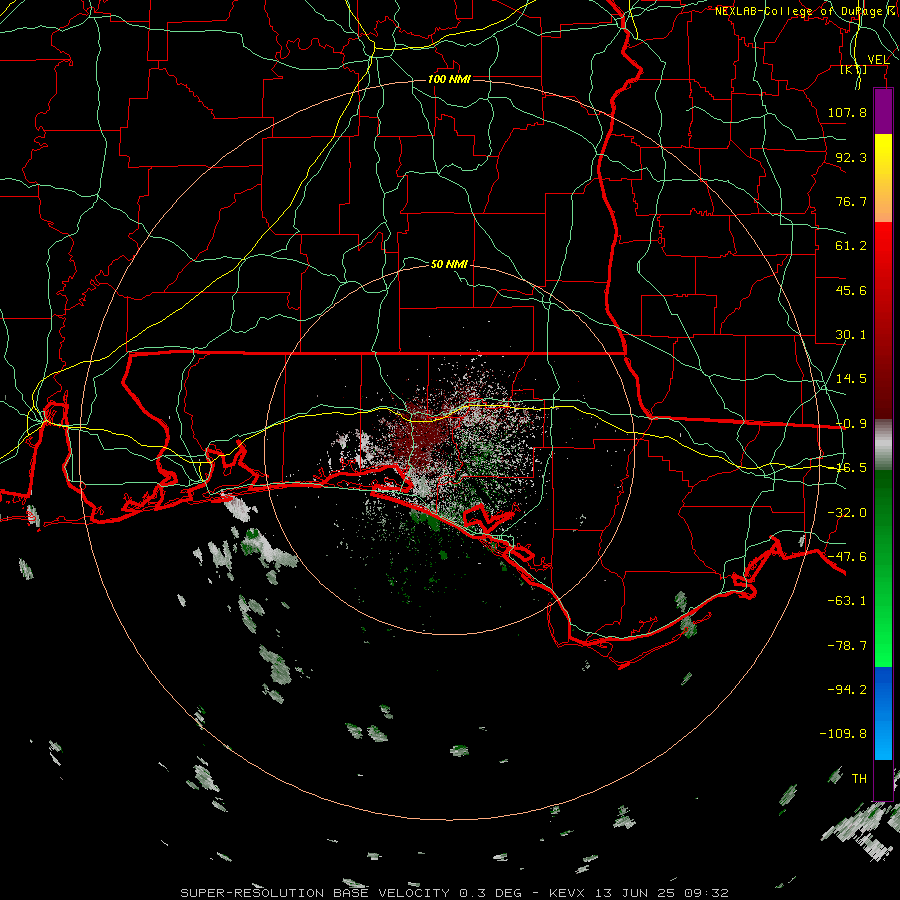Click the red segment of the color bar

tap(883, 320)
